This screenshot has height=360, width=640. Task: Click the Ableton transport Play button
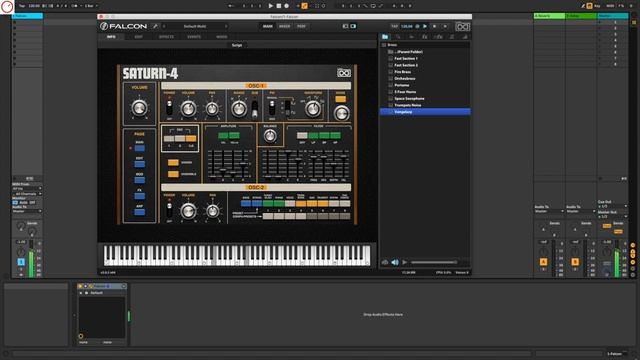tap(271, 6)
